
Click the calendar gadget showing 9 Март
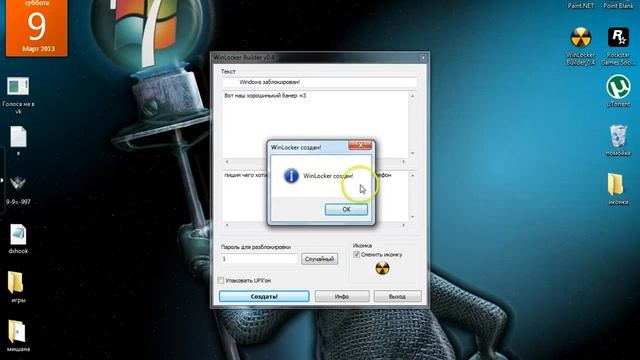tap(37, 28)
